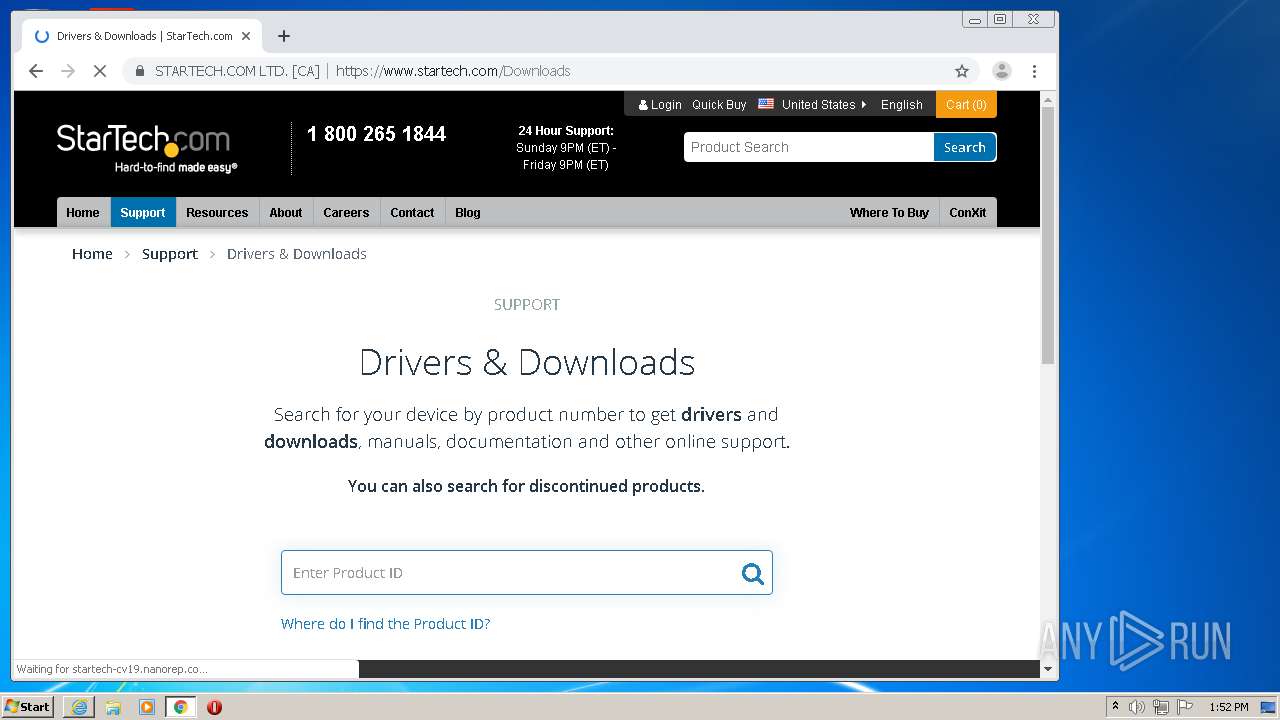Screen dimensions: 1280x720
Task: Open the Cart (0) button
Action: click(966, 105)
